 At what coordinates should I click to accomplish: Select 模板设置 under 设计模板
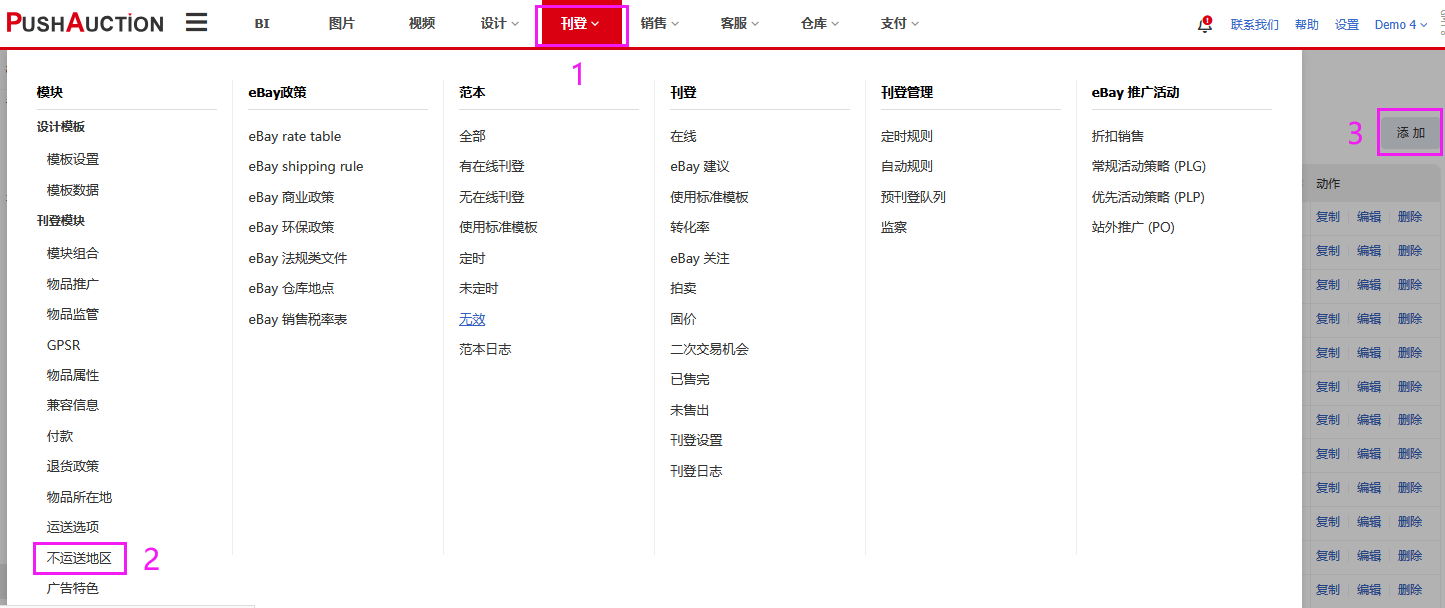[73, 160]
